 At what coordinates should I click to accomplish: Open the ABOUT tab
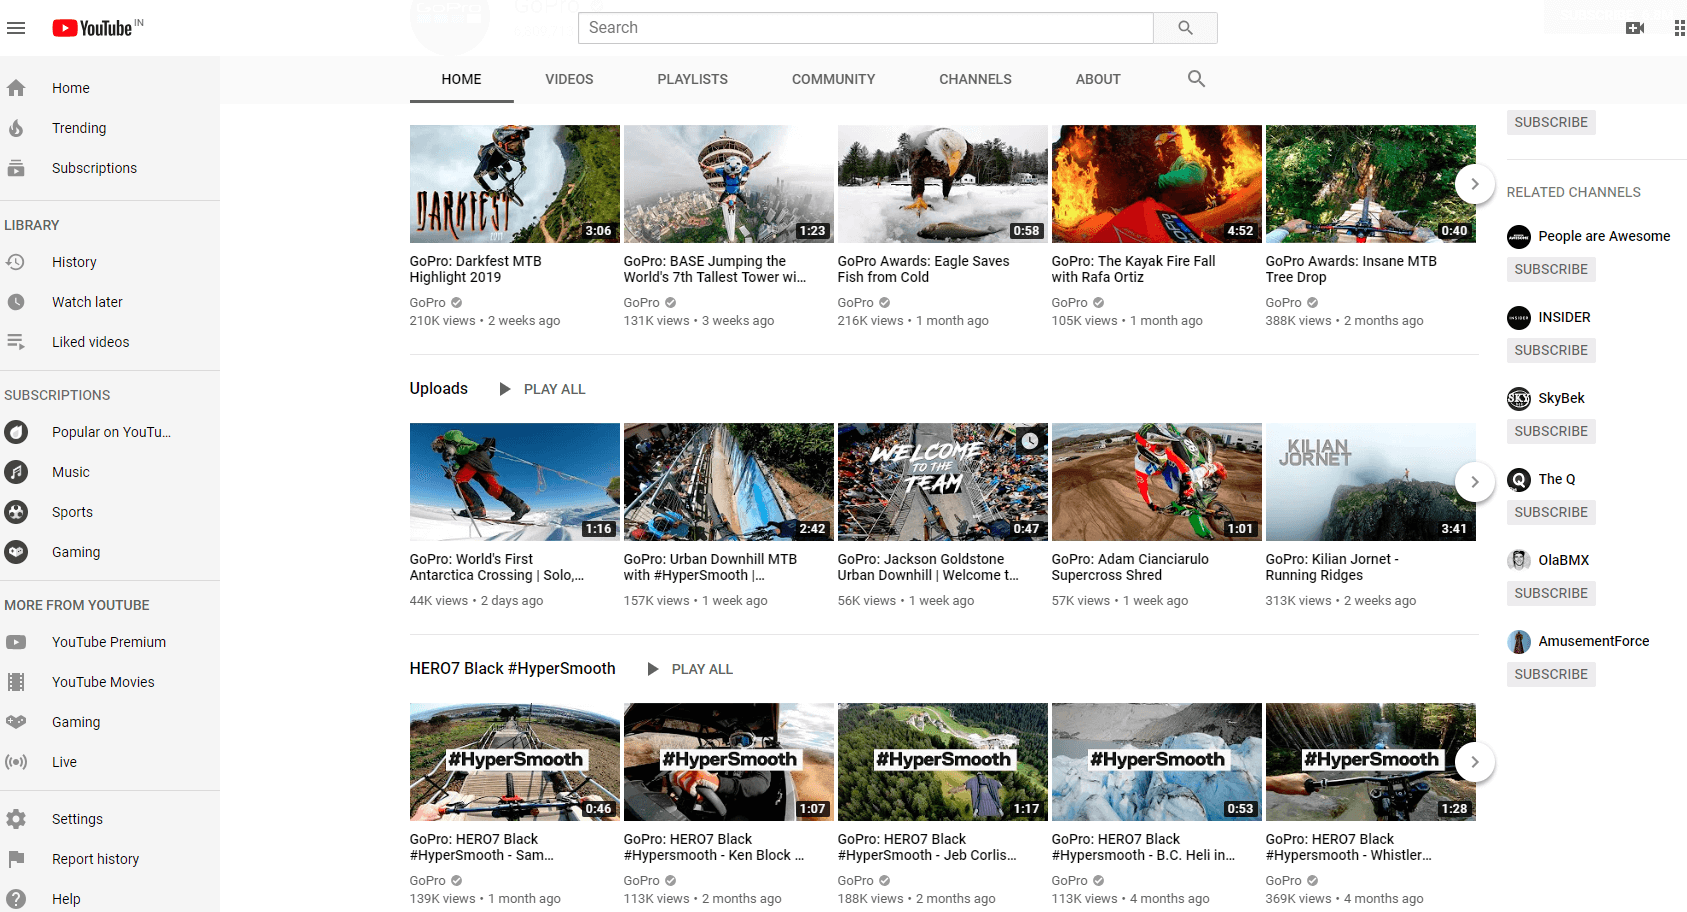(1098, 79)
